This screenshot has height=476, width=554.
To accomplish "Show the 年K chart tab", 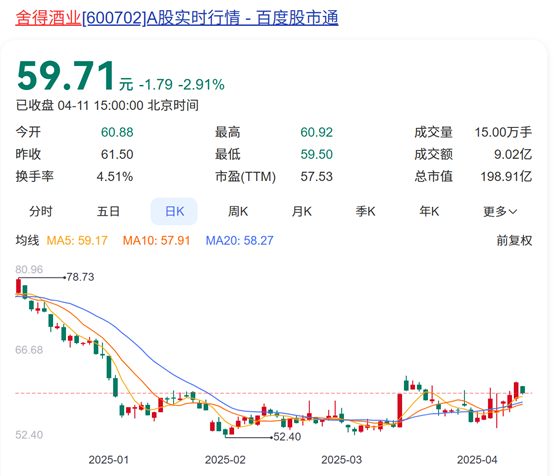I will [x=429, y=211].
